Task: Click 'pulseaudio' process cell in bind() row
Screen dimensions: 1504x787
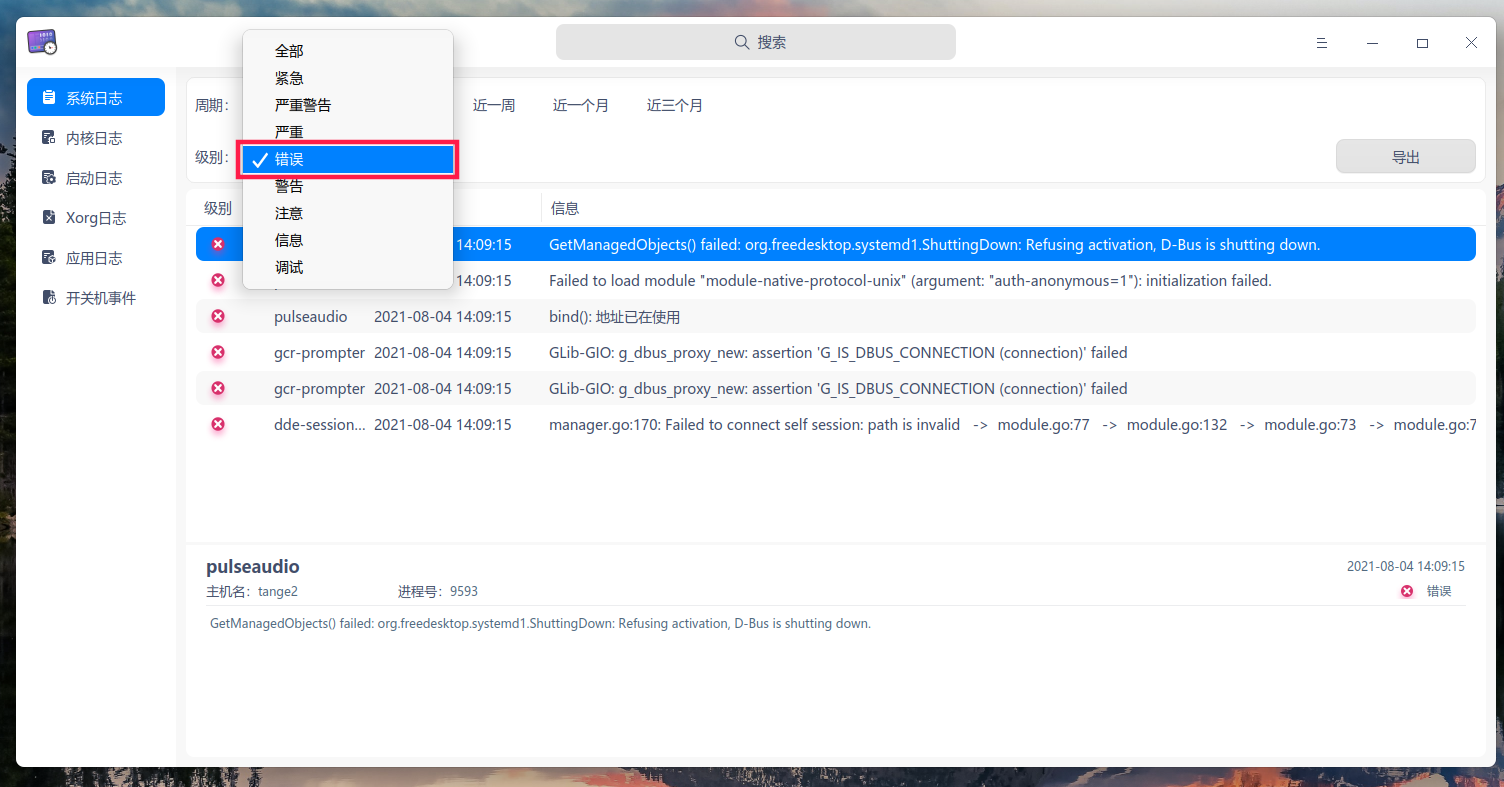Action: [x=311, y=317]
